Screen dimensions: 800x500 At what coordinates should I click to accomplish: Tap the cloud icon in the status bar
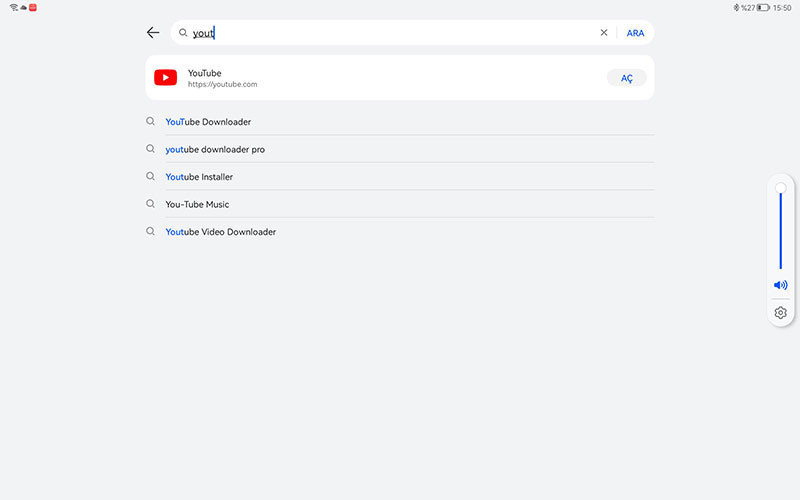coord(23,8)
